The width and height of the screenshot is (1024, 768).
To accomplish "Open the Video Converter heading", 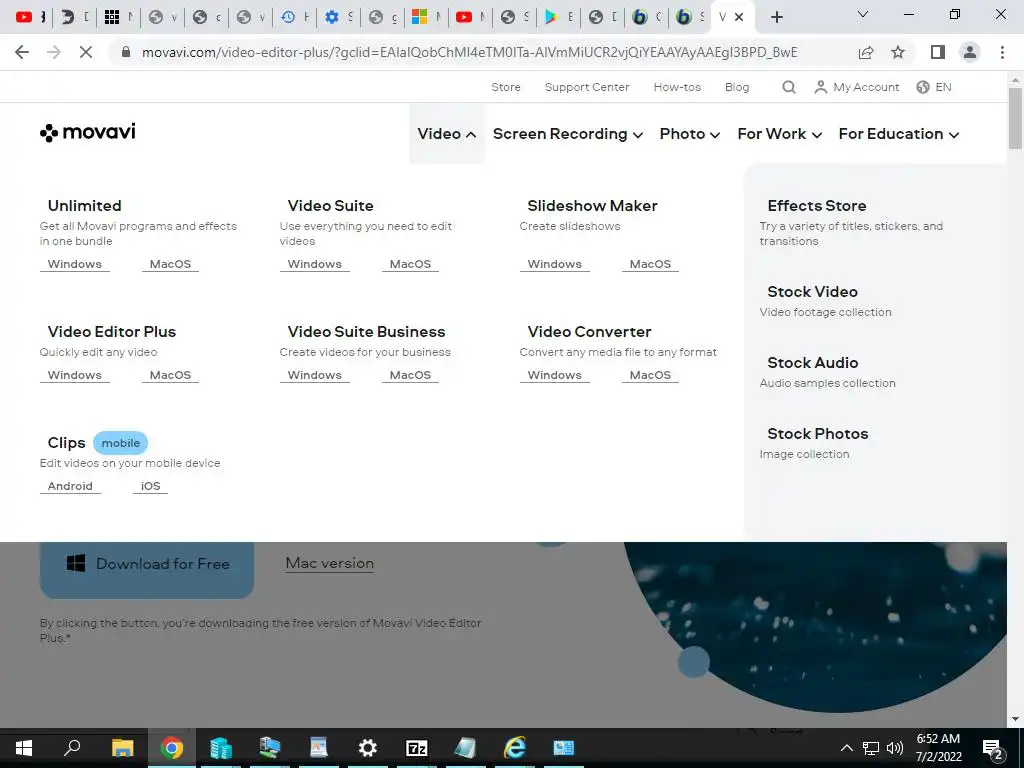I will point(589,332).
